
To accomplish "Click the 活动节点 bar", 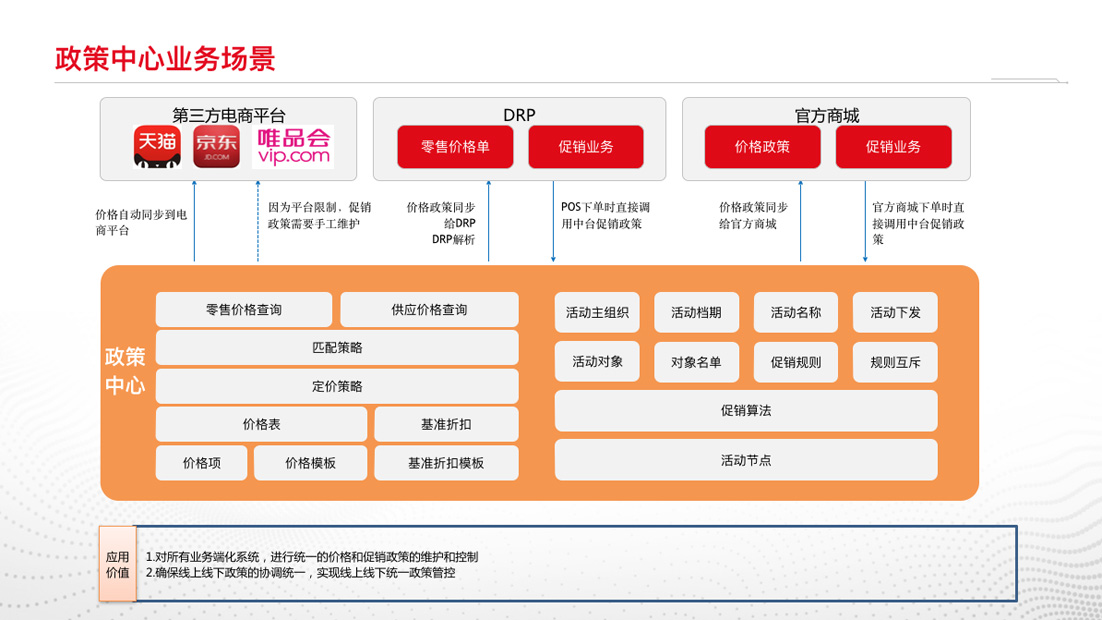I will tap(746, 460).
